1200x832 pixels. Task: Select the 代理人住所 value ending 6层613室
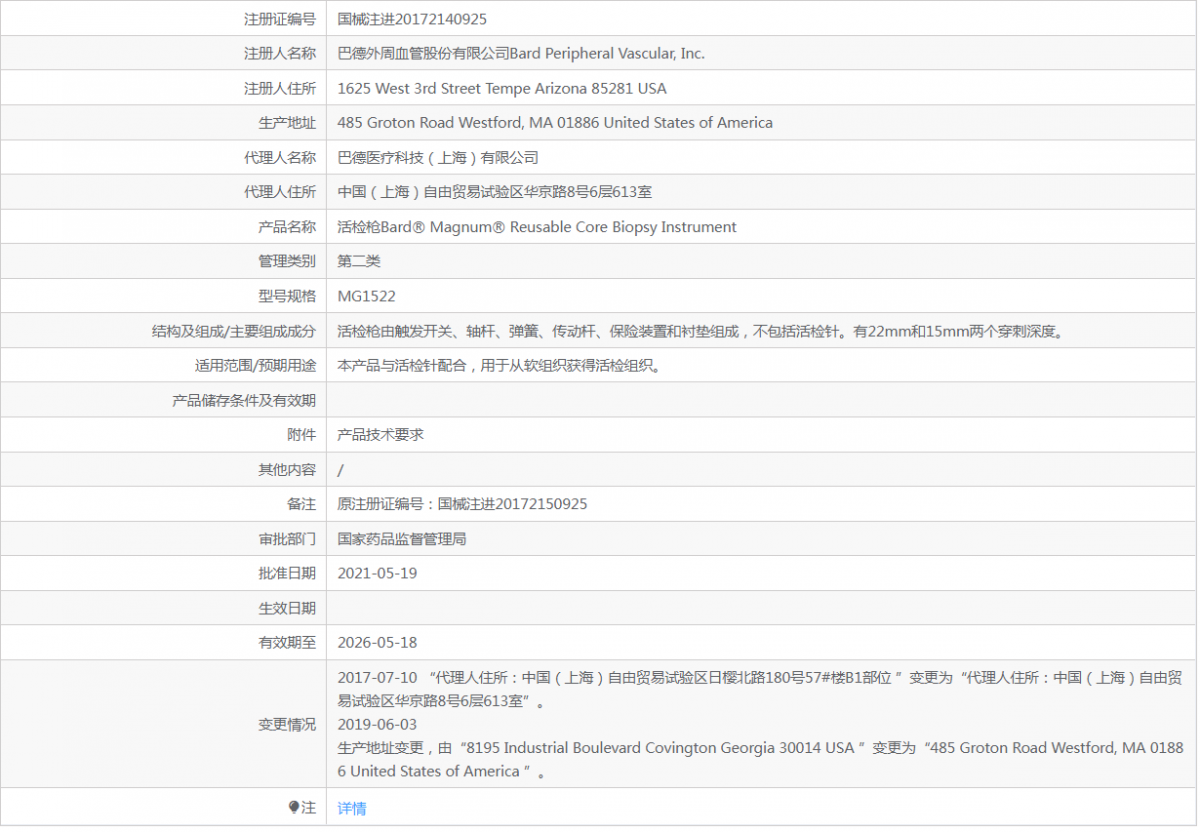tap(495, 192)
